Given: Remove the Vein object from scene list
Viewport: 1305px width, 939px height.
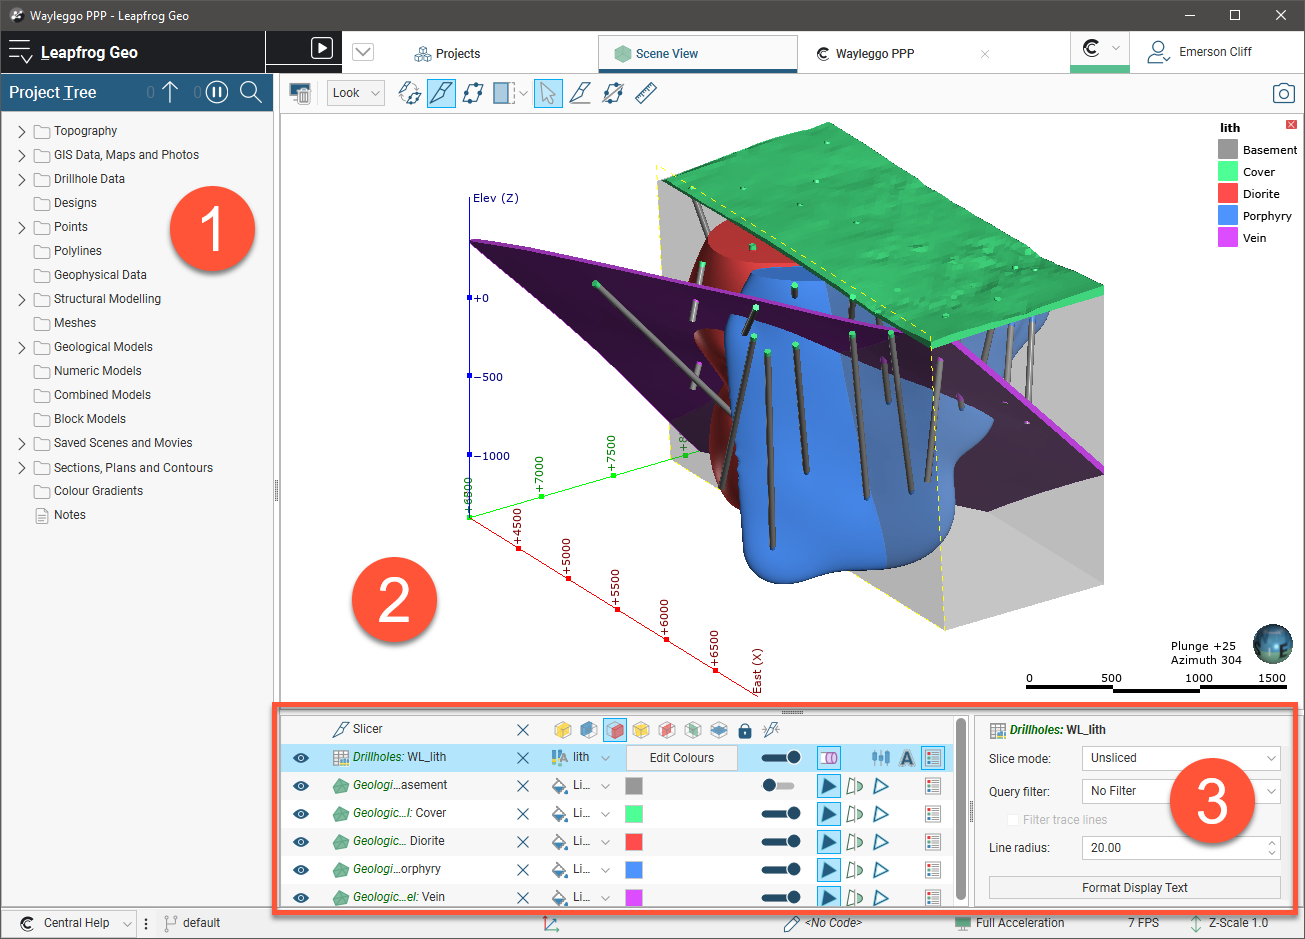Looking at the screenshot, I should coord(522,897).
